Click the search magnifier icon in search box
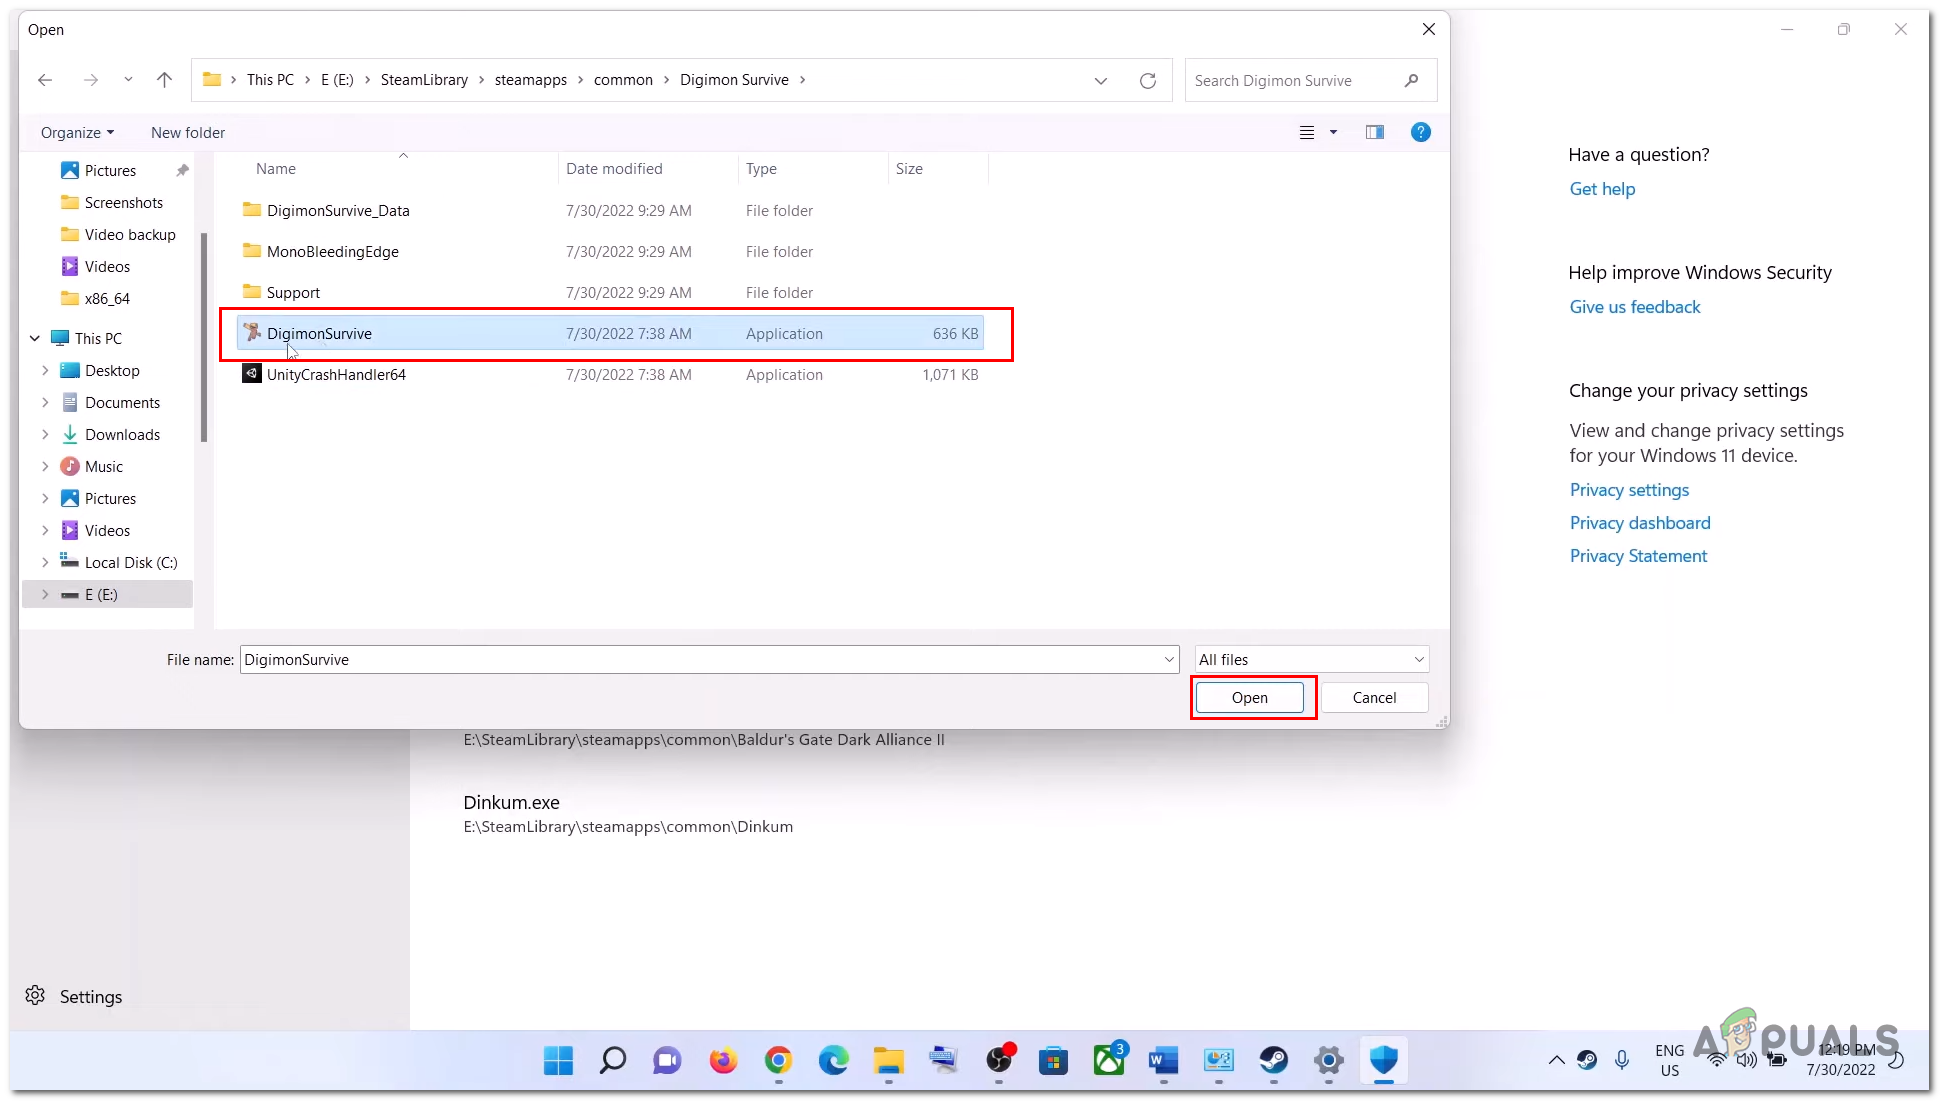The height and width of the screenshot is (1101, 1940). (1411, 81)
